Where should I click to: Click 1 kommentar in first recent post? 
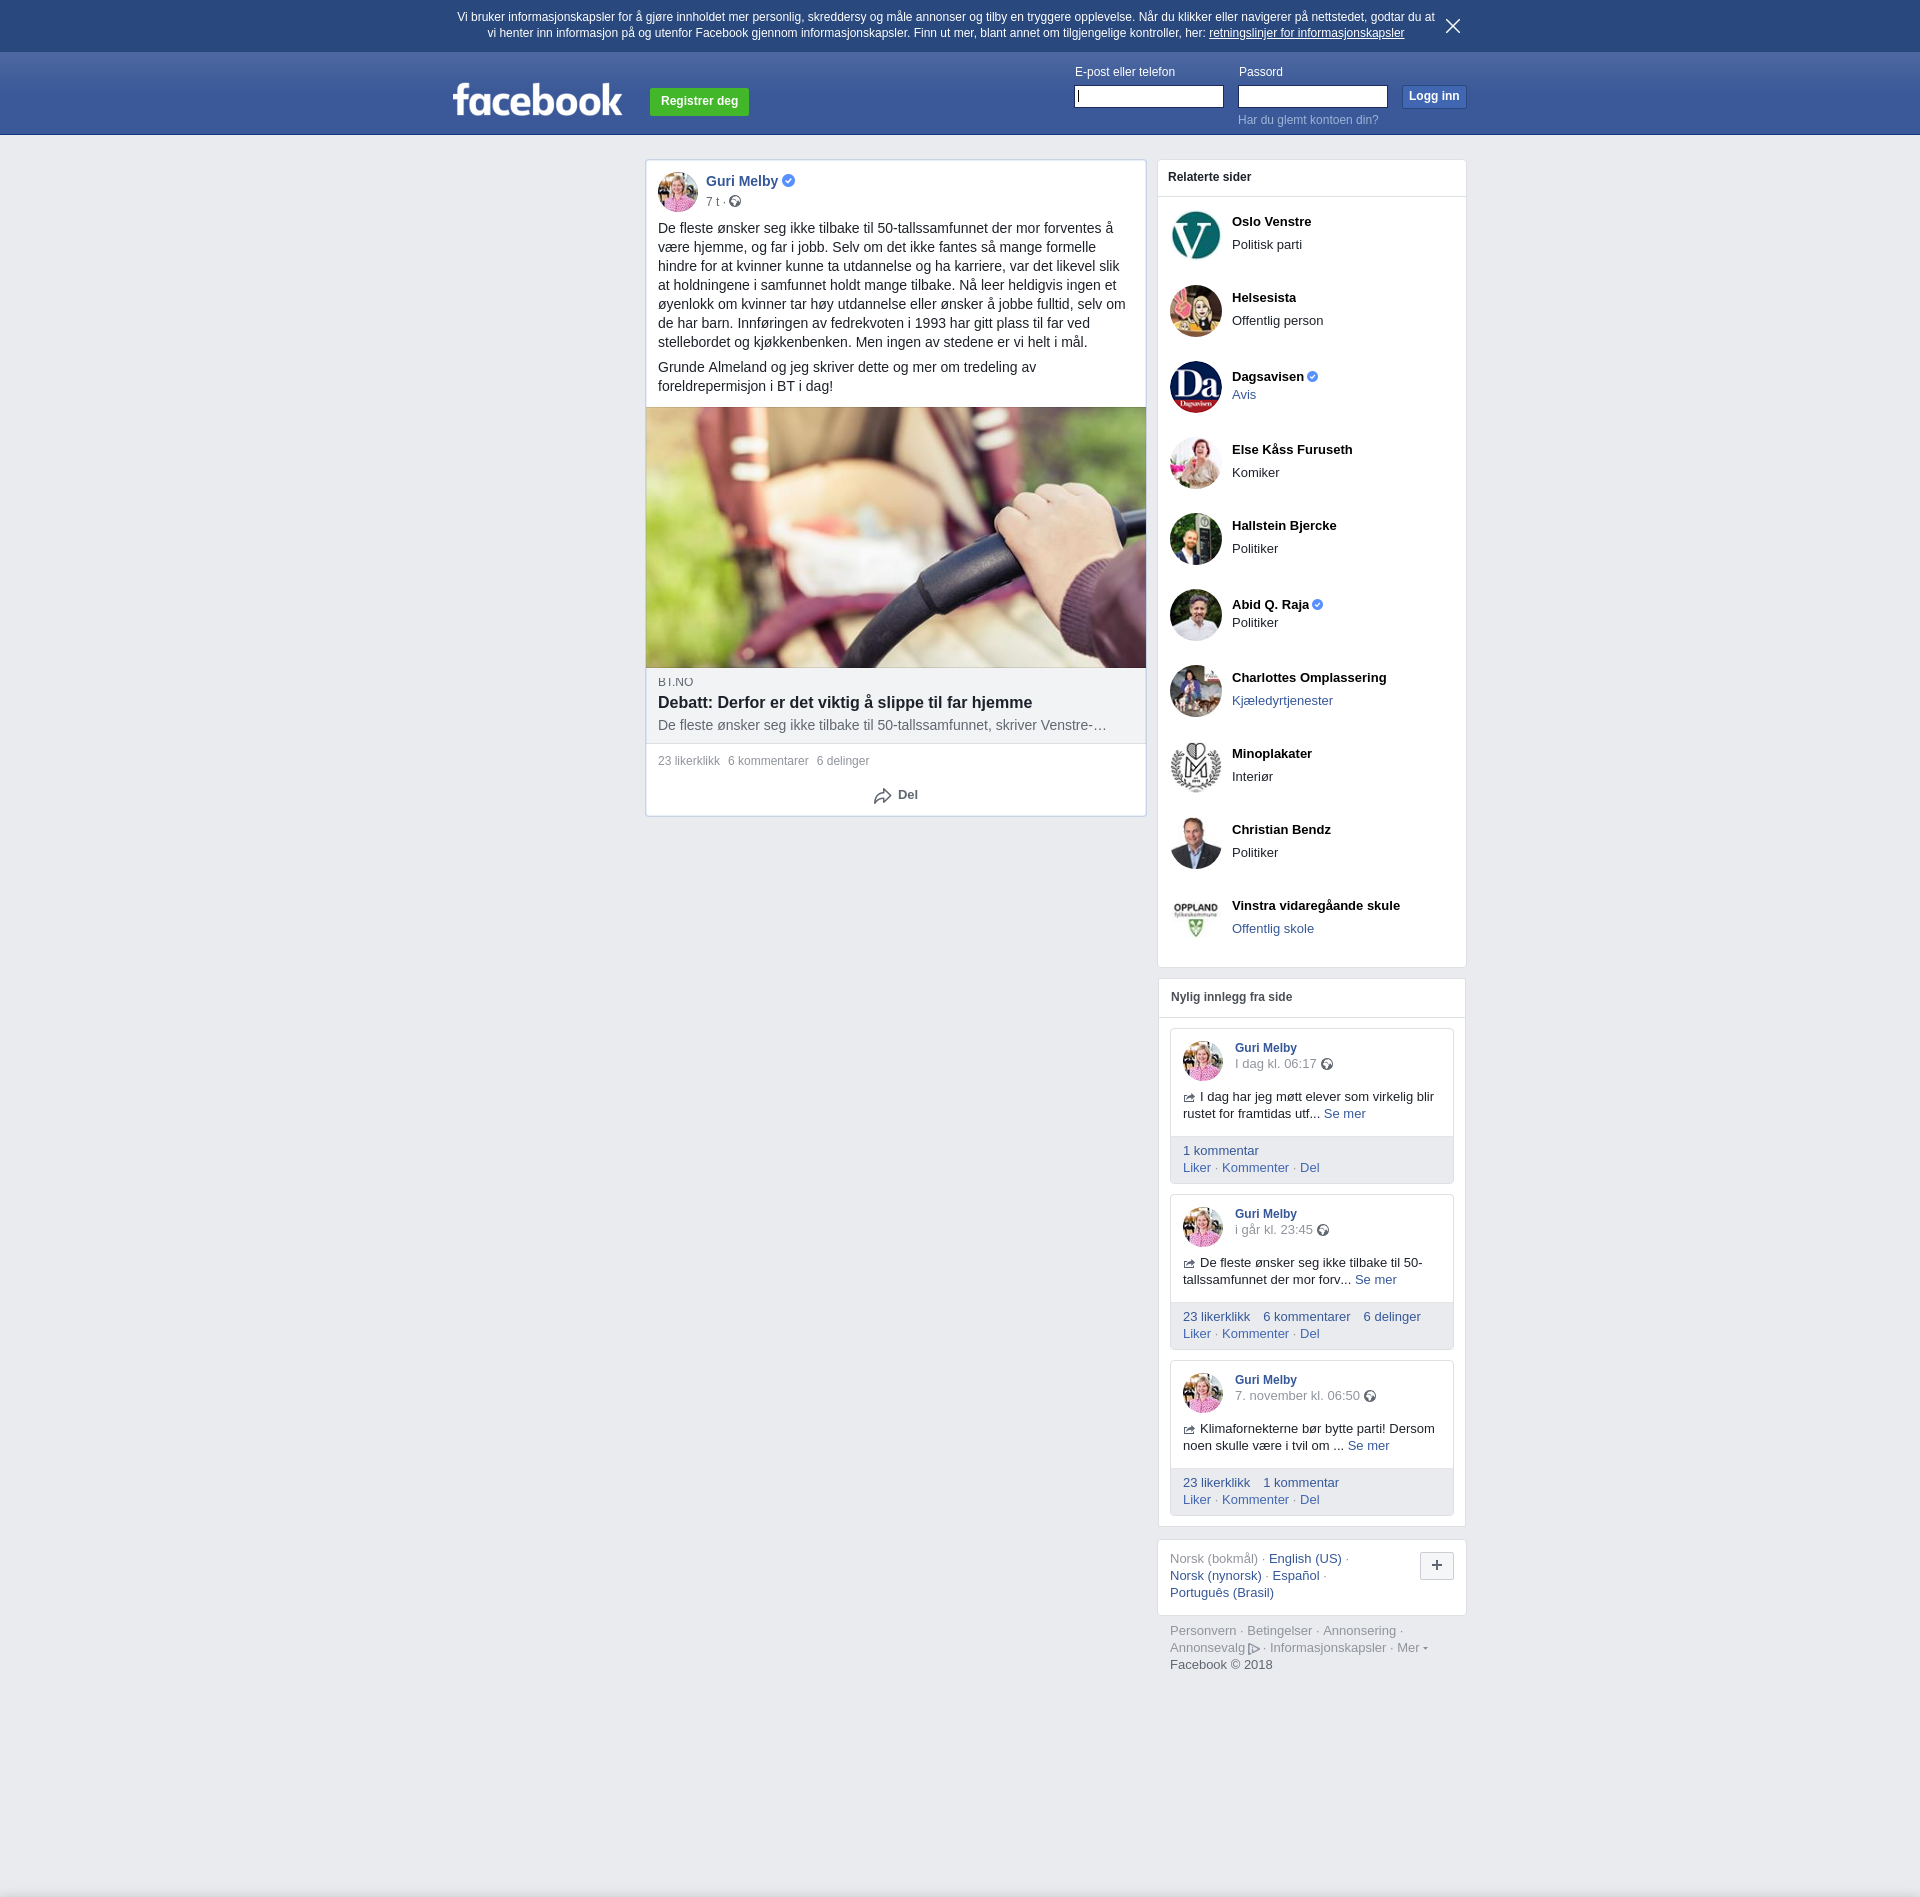(1220, 1151)
